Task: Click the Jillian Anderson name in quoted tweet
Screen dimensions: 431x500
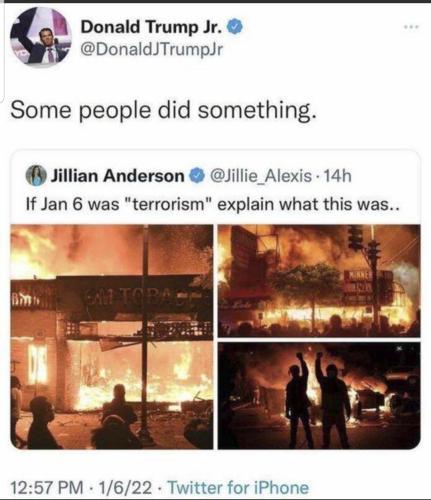Action: (117, 176)
